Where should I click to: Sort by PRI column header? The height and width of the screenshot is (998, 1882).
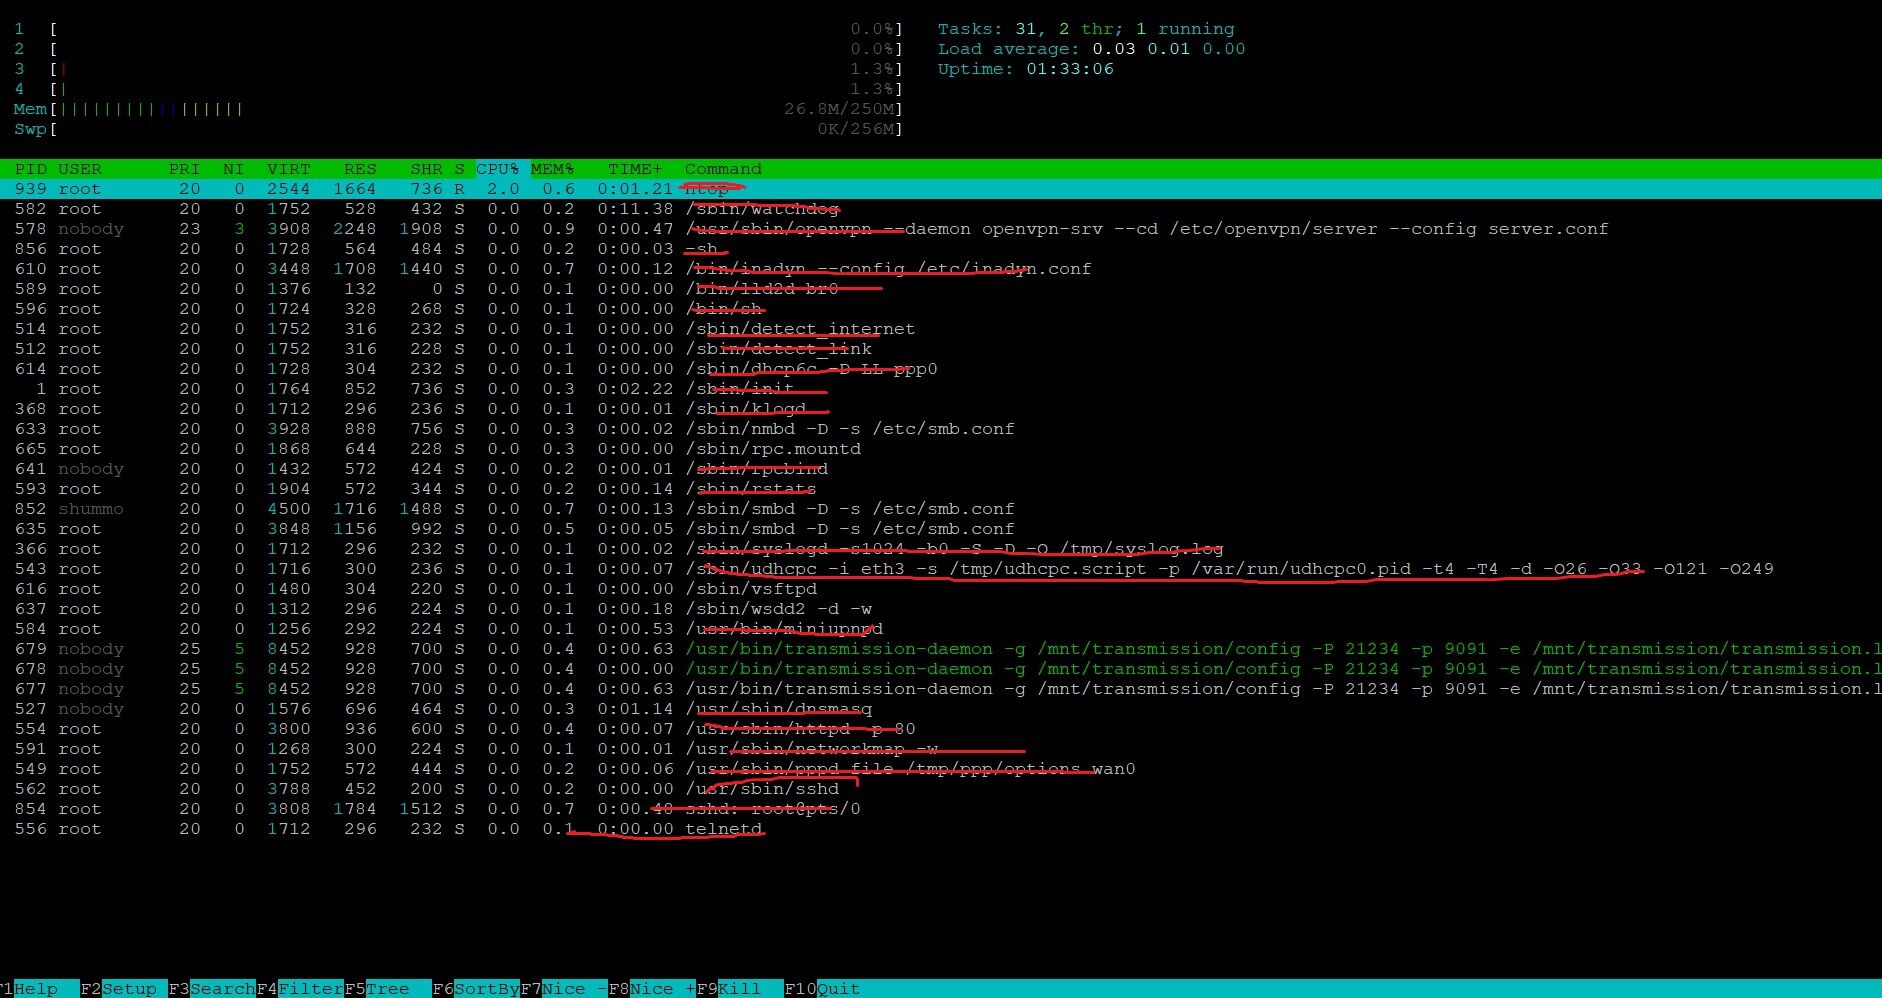coord(184,169)
